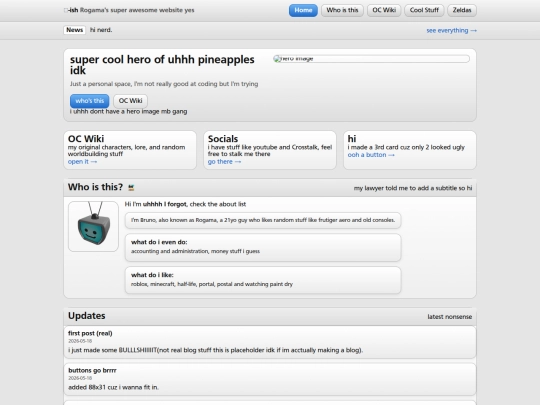
Task: Click the 'what do i like:' box
Action: [263, 280]
